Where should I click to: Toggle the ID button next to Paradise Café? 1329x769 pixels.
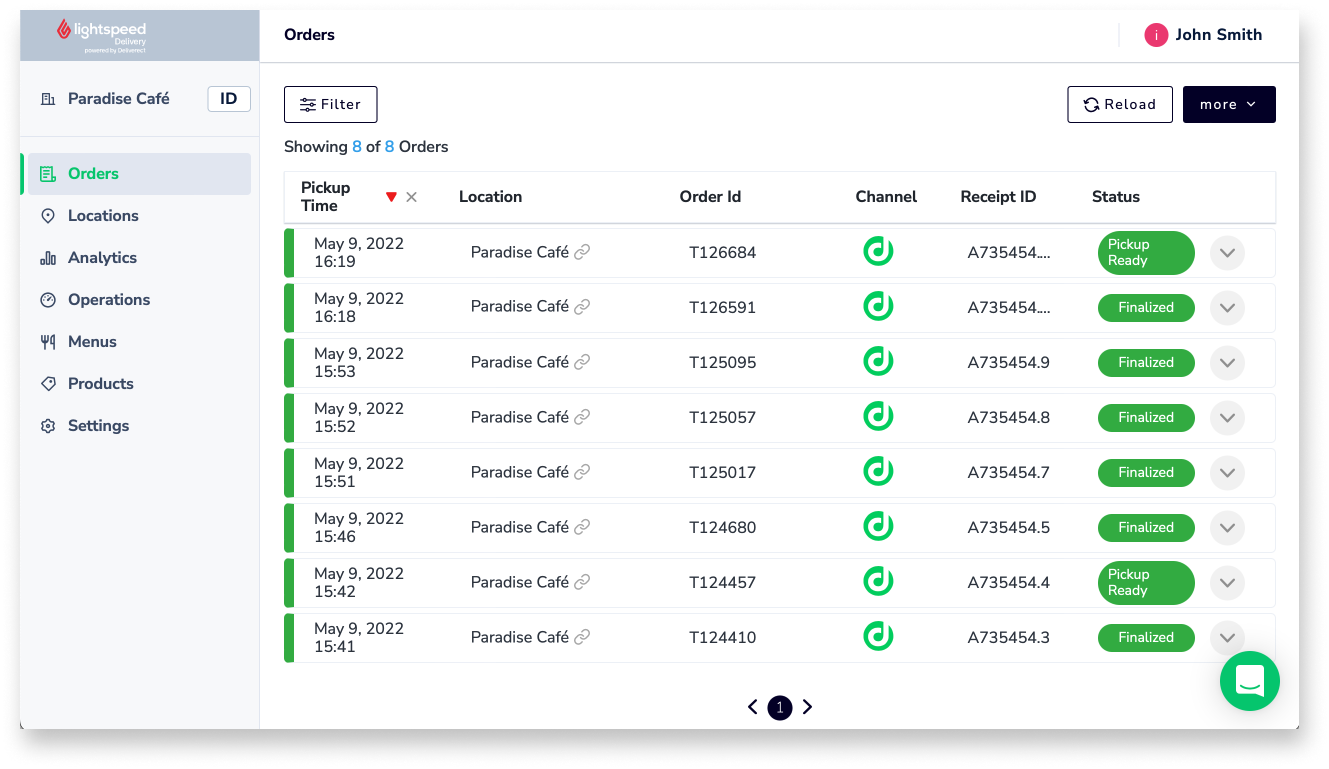(229, 99)
